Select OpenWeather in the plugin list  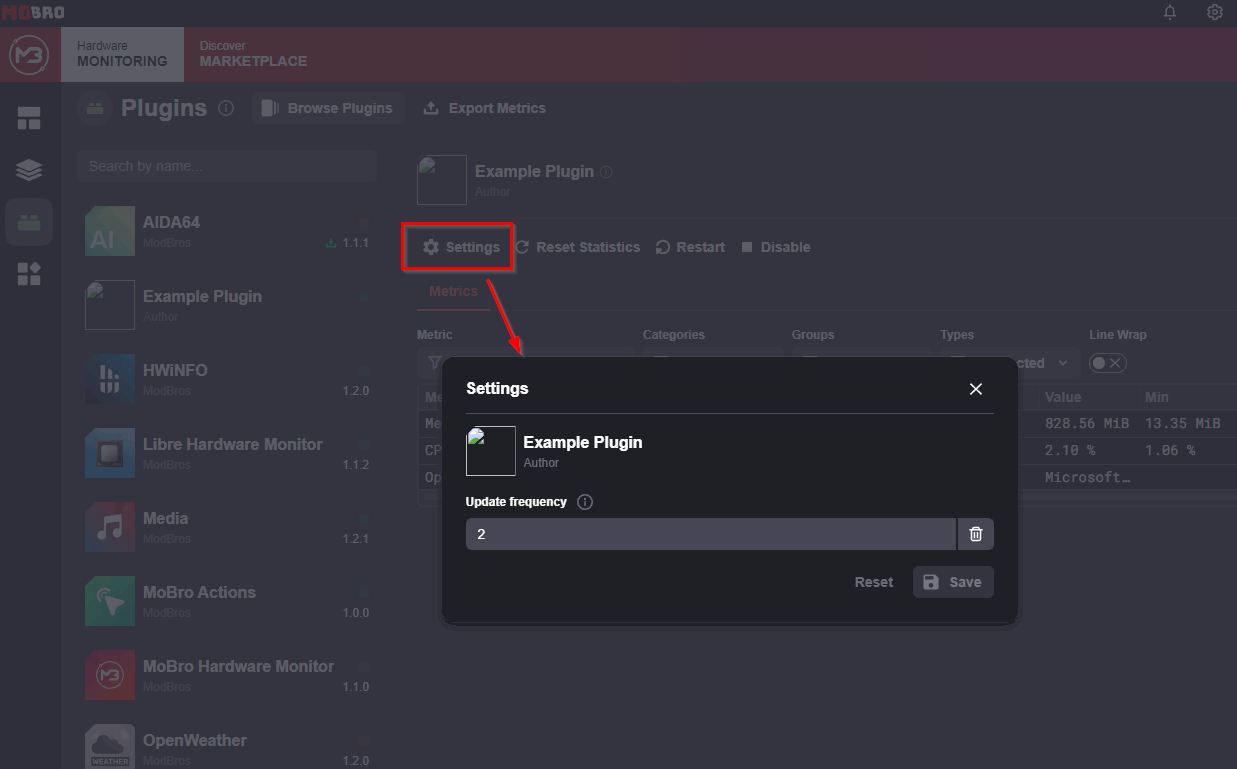[227, 745]
